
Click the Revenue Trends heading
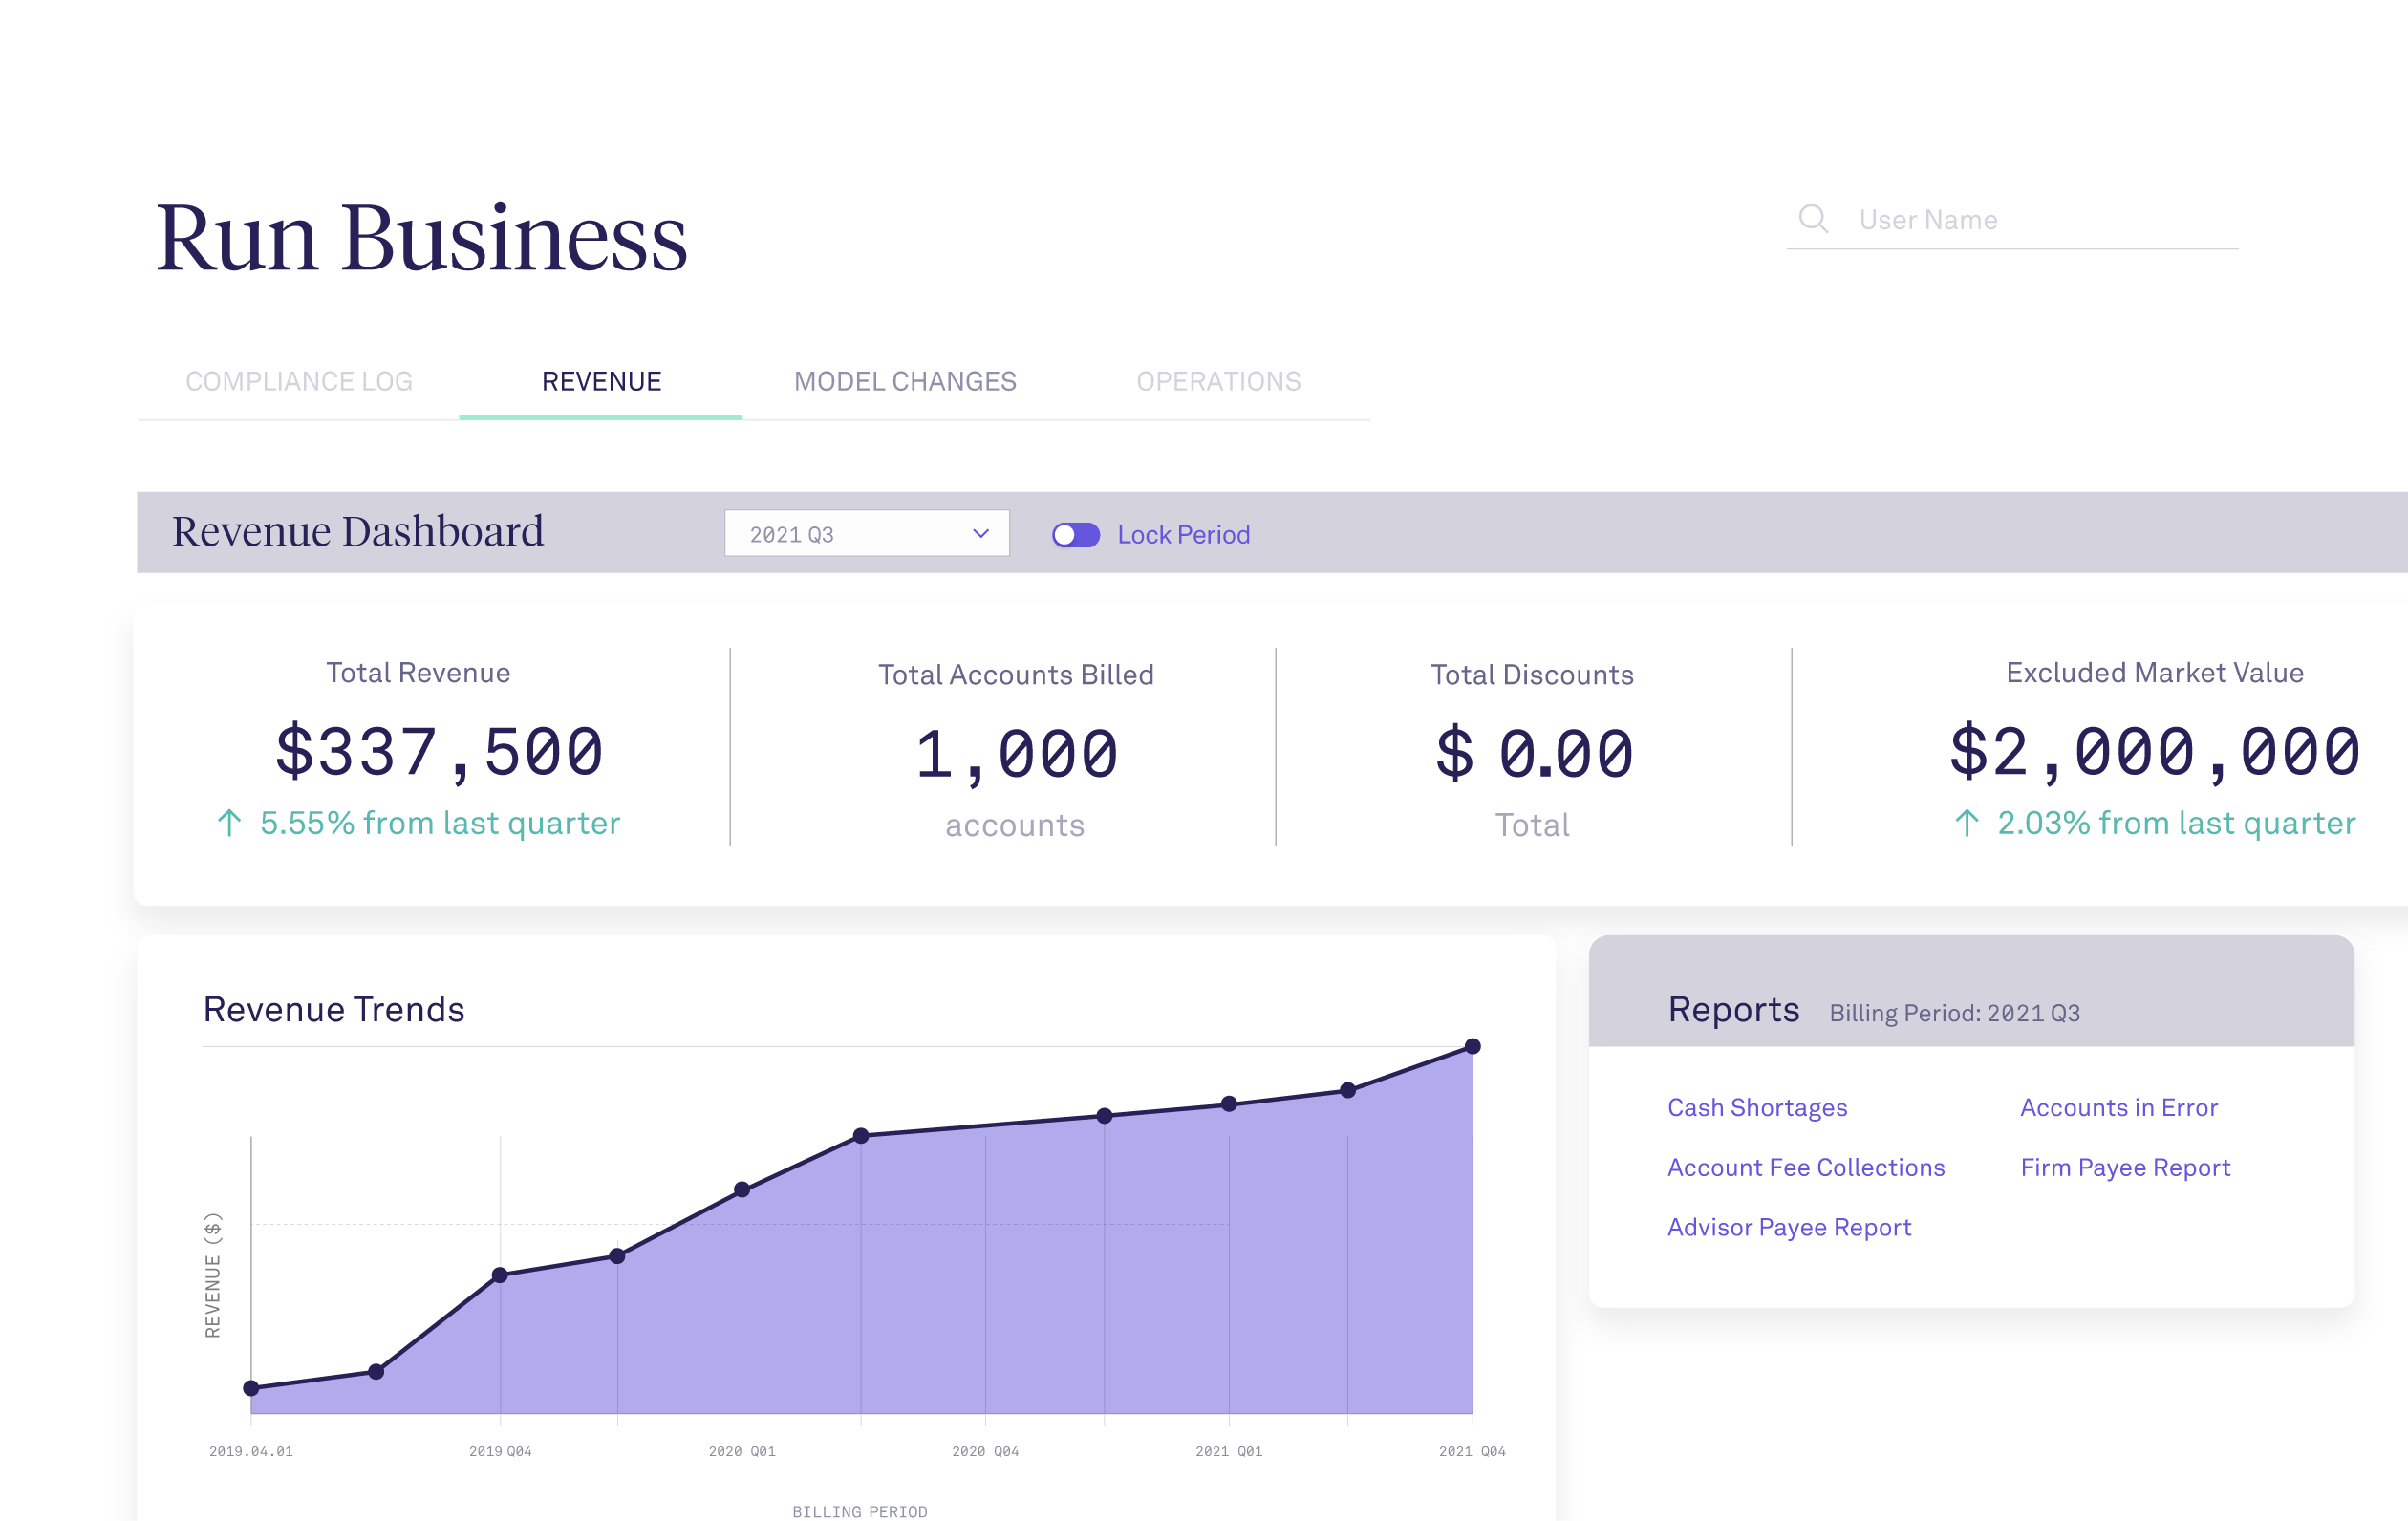click(334, 1010)
